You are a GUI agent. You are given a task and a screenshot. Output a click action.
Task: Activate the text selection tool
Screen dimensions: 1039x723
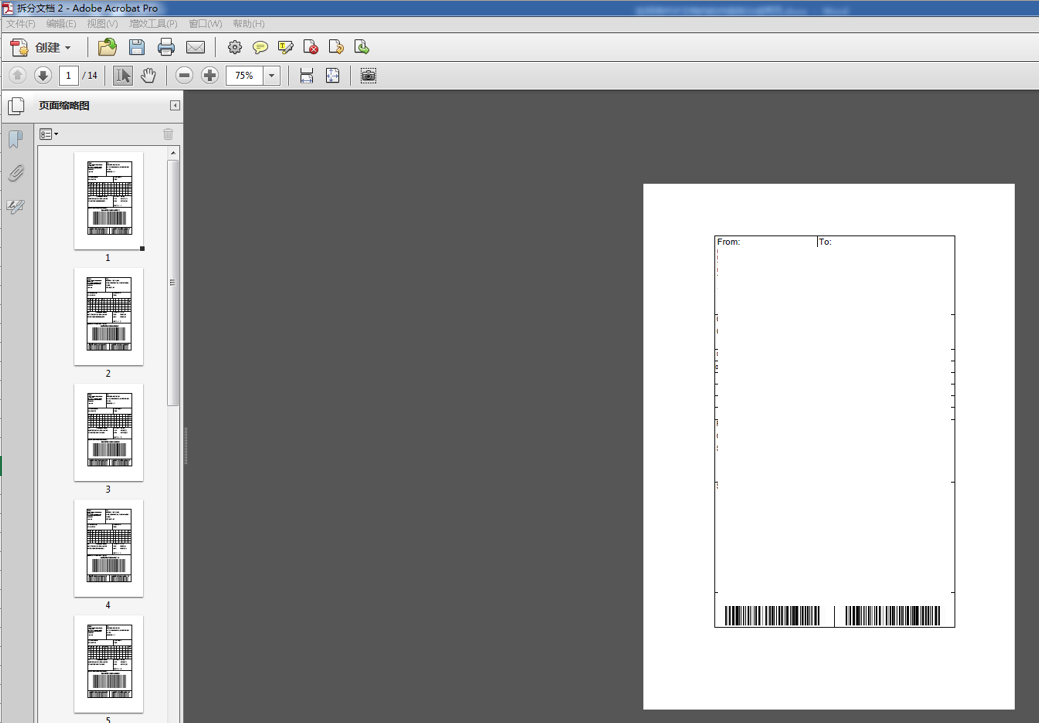coord(123,76)
